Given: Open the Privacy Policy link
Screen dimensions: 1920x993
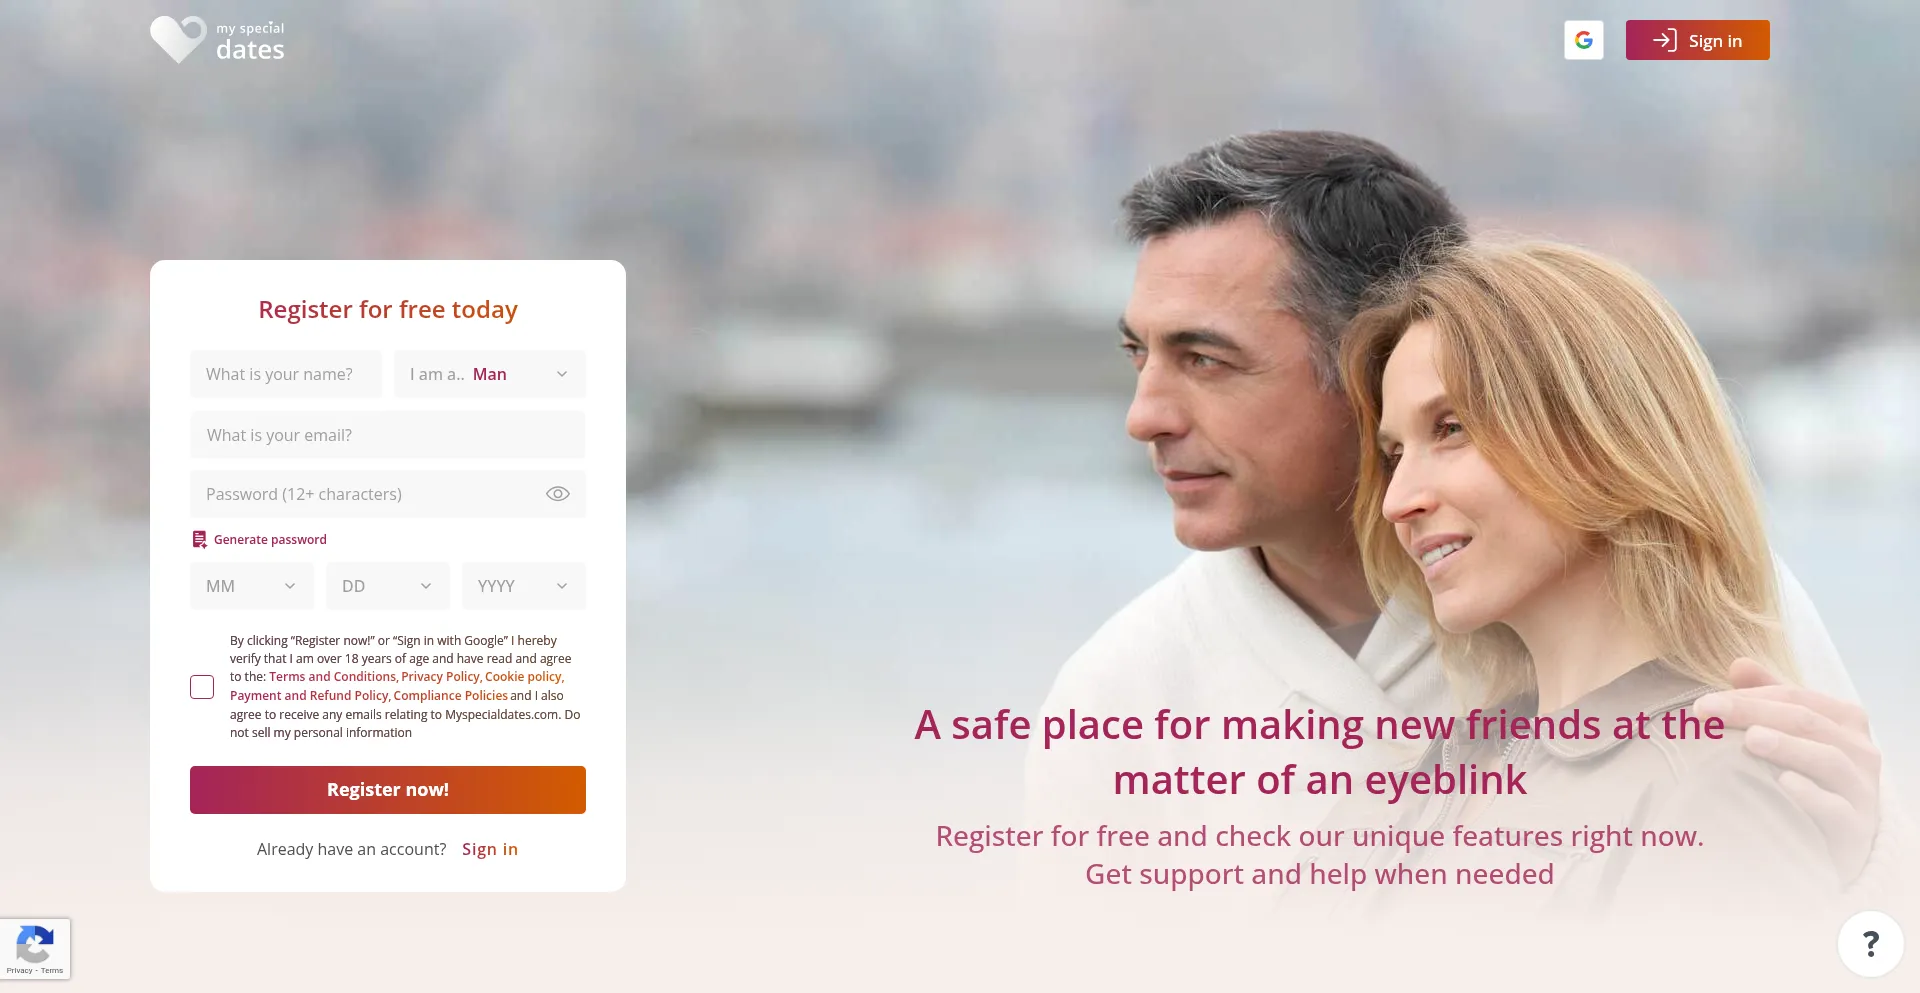Looking at the screenshot, I should [x=440, y=677].
